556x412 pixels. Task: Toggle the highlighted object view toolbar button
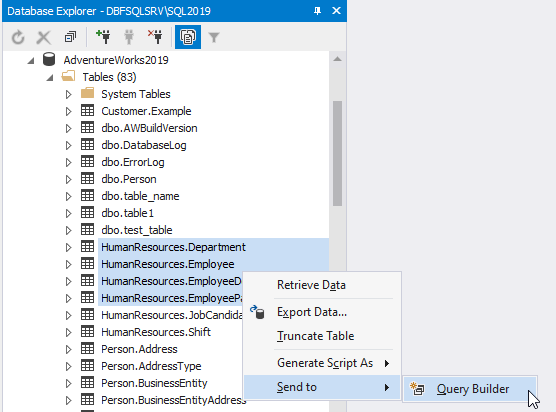click(188, 37)
